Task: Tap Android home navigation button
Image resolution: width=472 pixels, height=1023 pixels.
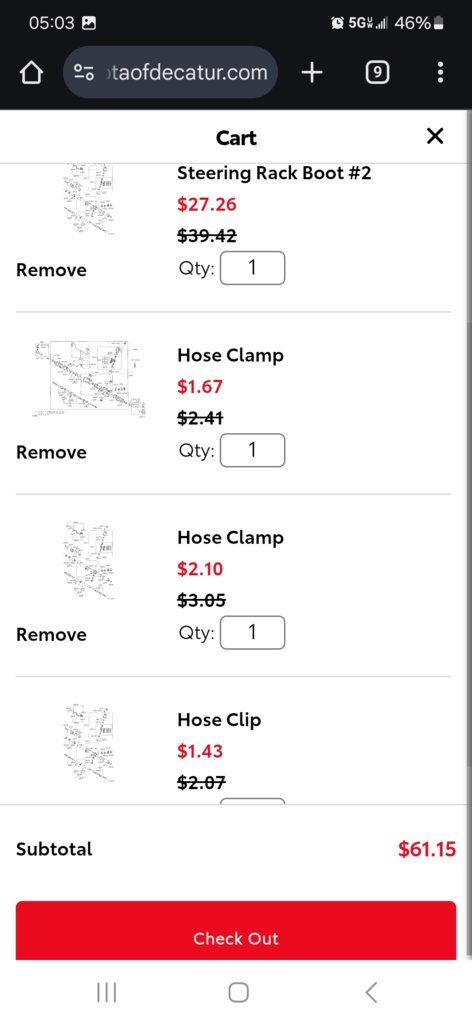Action: coord(238,992)
